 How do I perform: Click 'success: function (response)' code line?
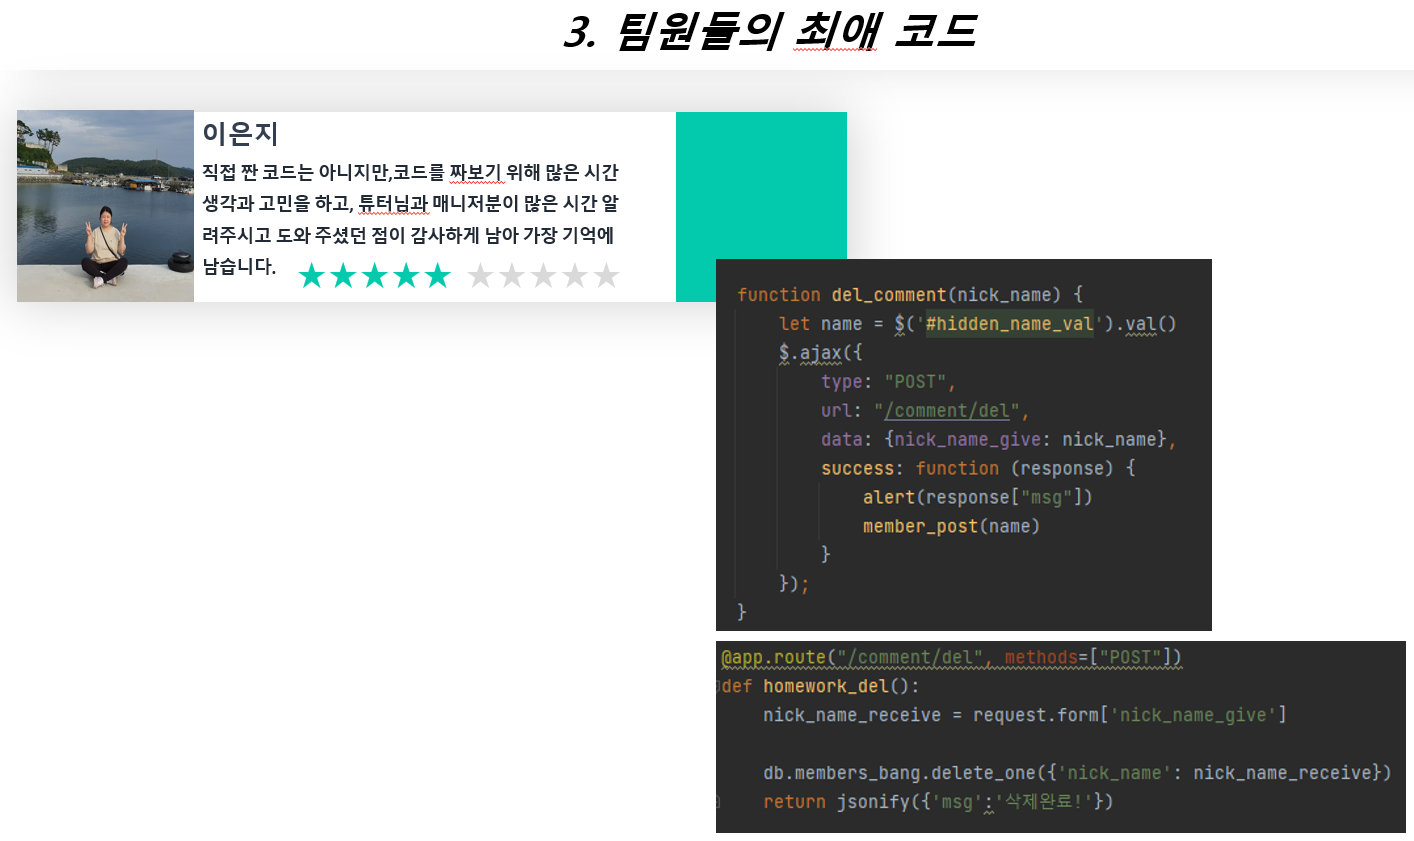click(x=978, y=469)
